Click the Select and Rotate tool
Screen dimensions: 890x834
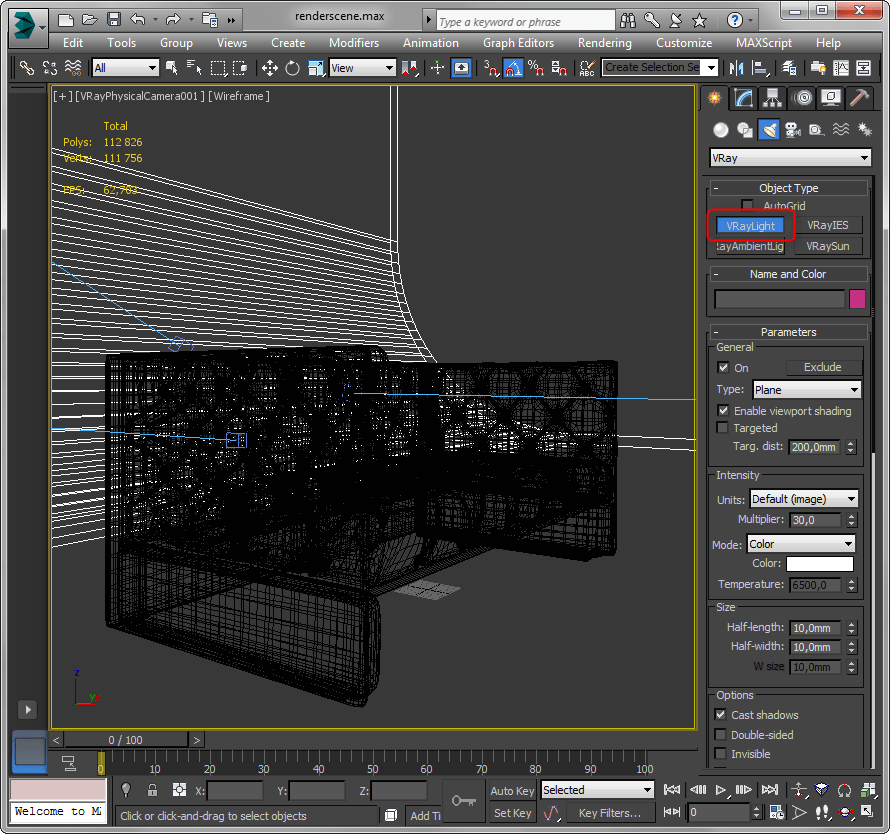click(292, 68)
